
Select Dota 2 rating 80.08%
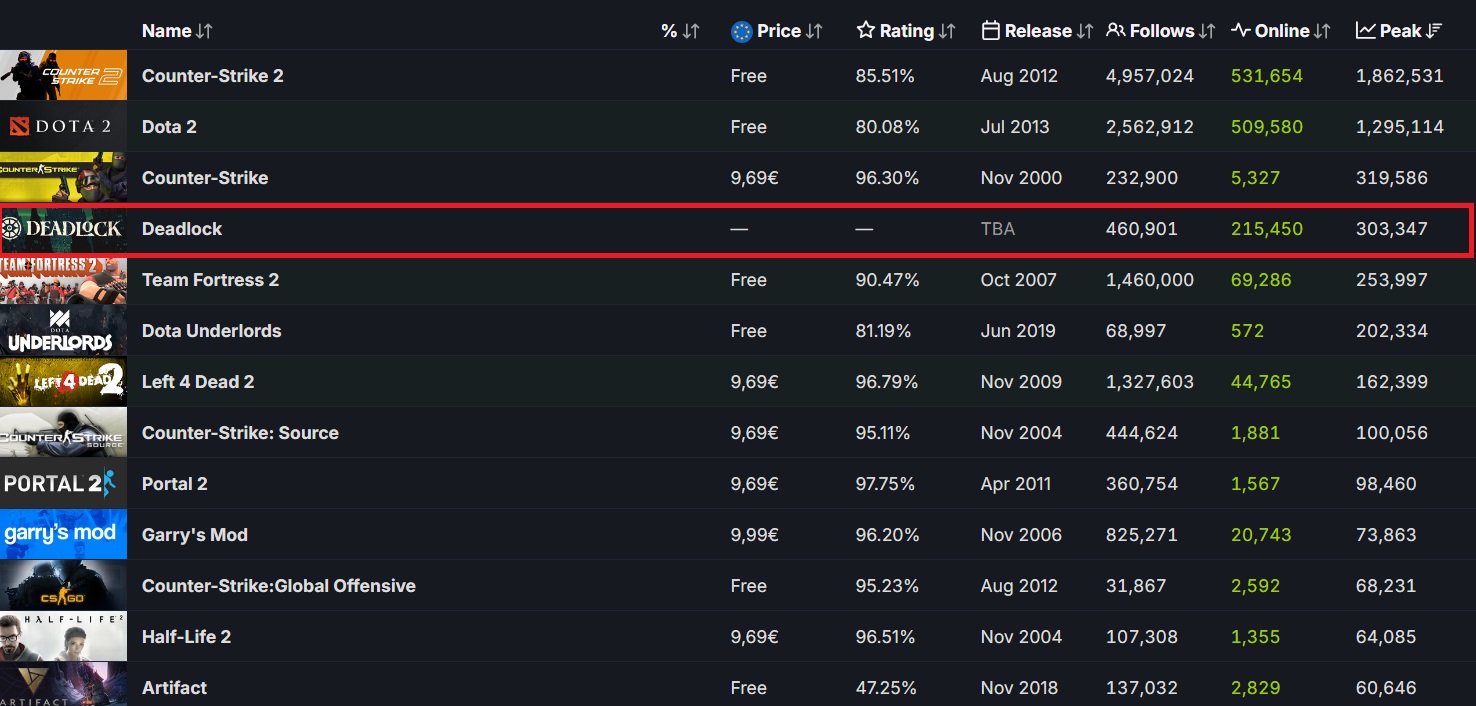coord(887,127)
